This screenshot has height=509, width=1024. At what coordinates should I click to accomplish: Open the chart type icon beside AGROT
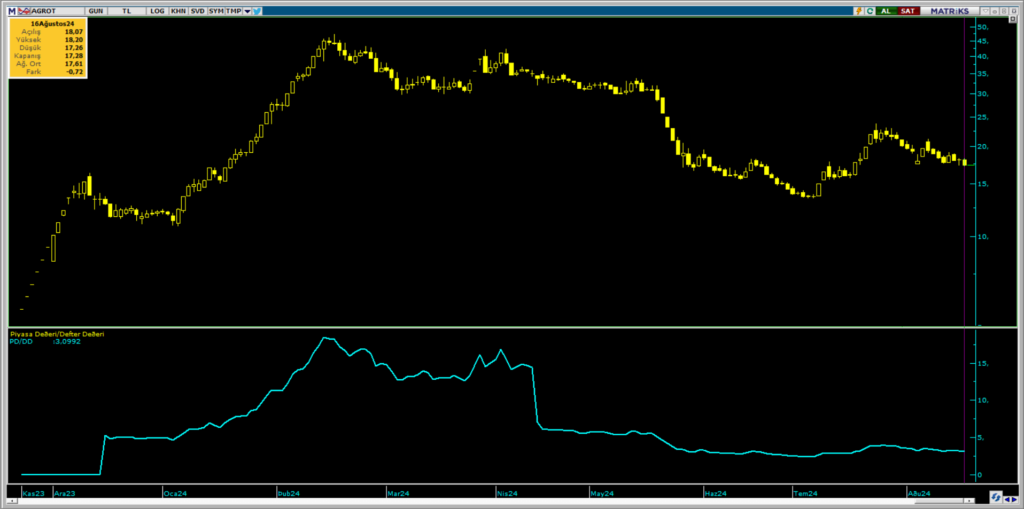point(23,11)
